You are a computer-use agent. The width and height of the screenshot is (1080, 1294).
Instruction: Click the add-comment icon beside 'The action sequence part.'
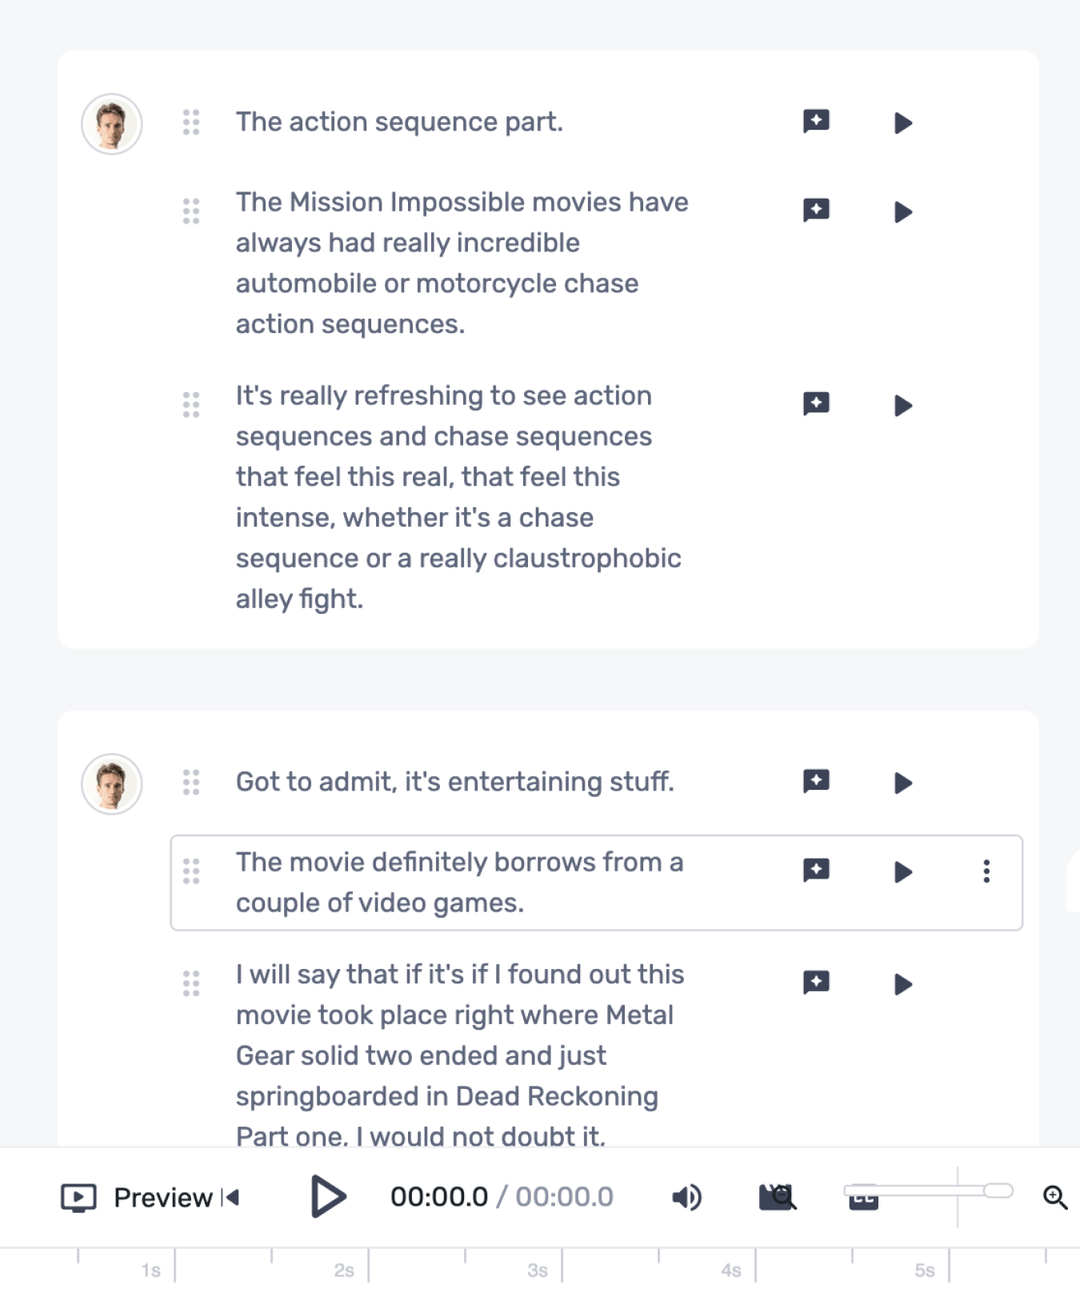tap(816, 121)
